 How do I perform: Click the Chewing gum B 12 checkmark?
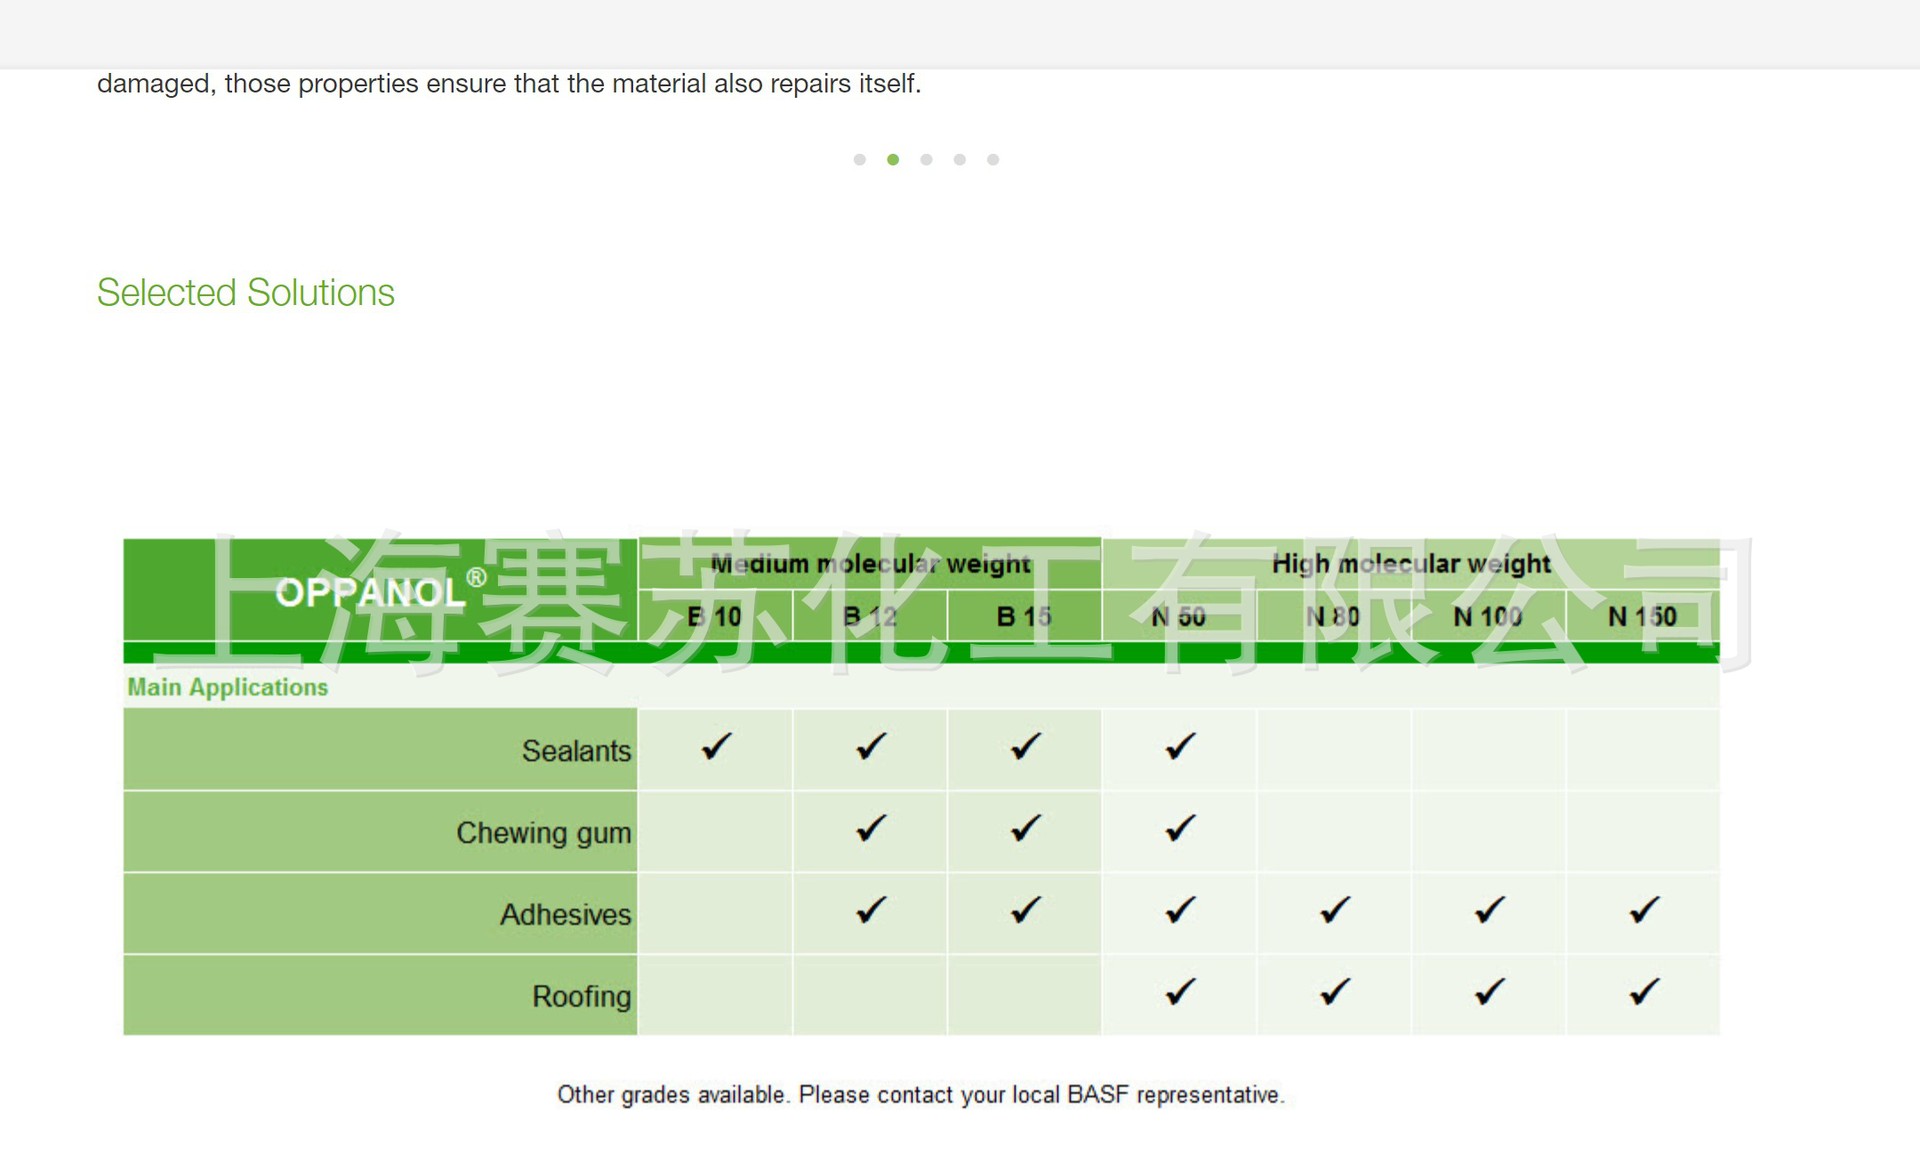[x=871, y=828]
